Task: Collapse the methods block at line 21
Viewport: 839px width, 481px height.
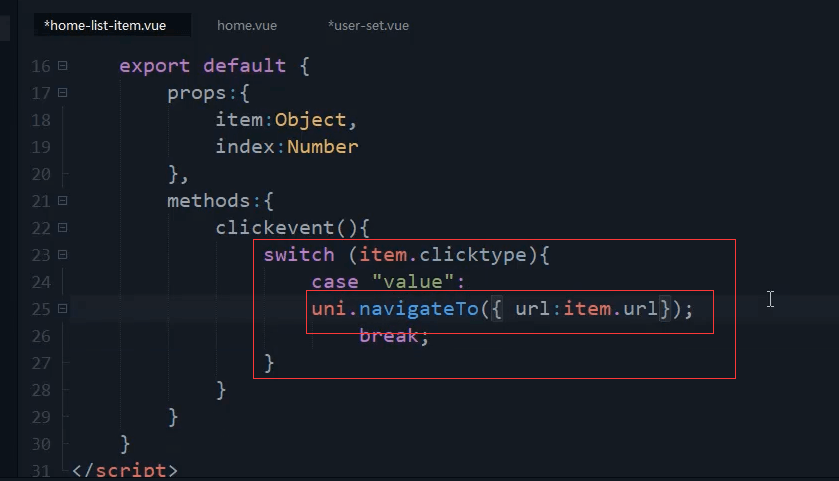Action: tap(63, 201)
